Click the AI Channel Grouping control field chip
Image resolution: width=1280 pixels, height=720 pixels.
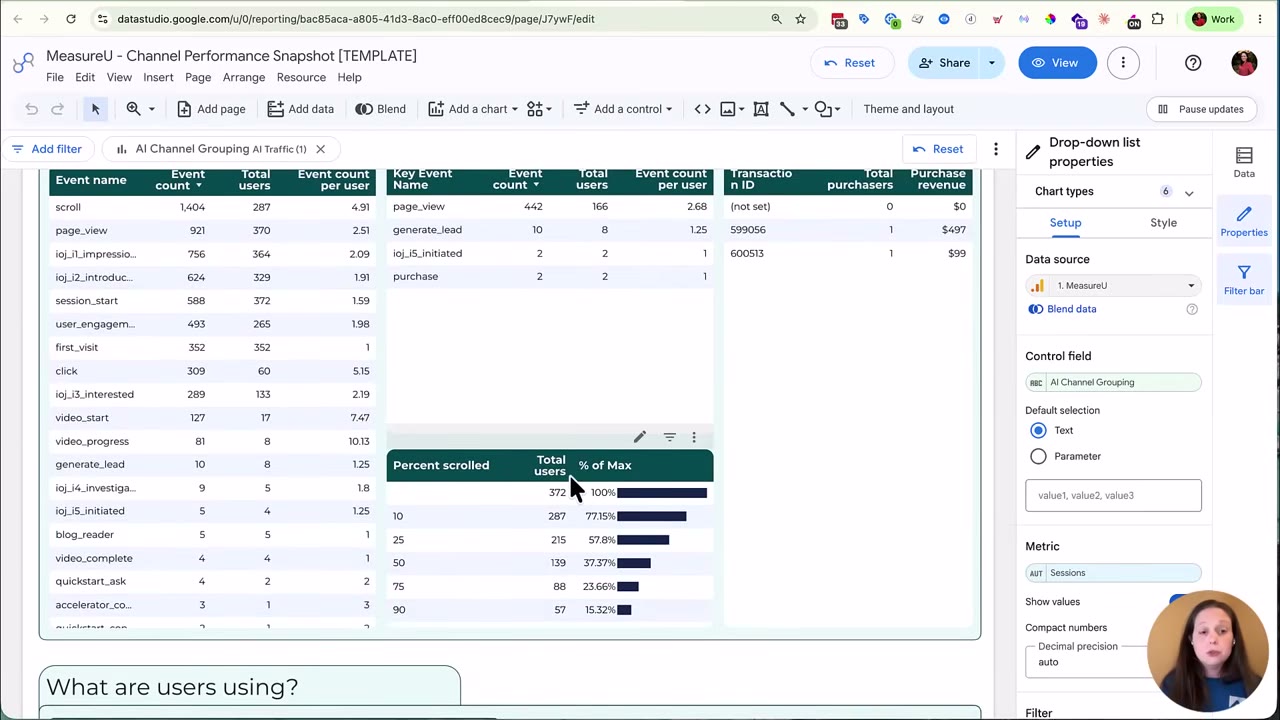pos(1113,382)
